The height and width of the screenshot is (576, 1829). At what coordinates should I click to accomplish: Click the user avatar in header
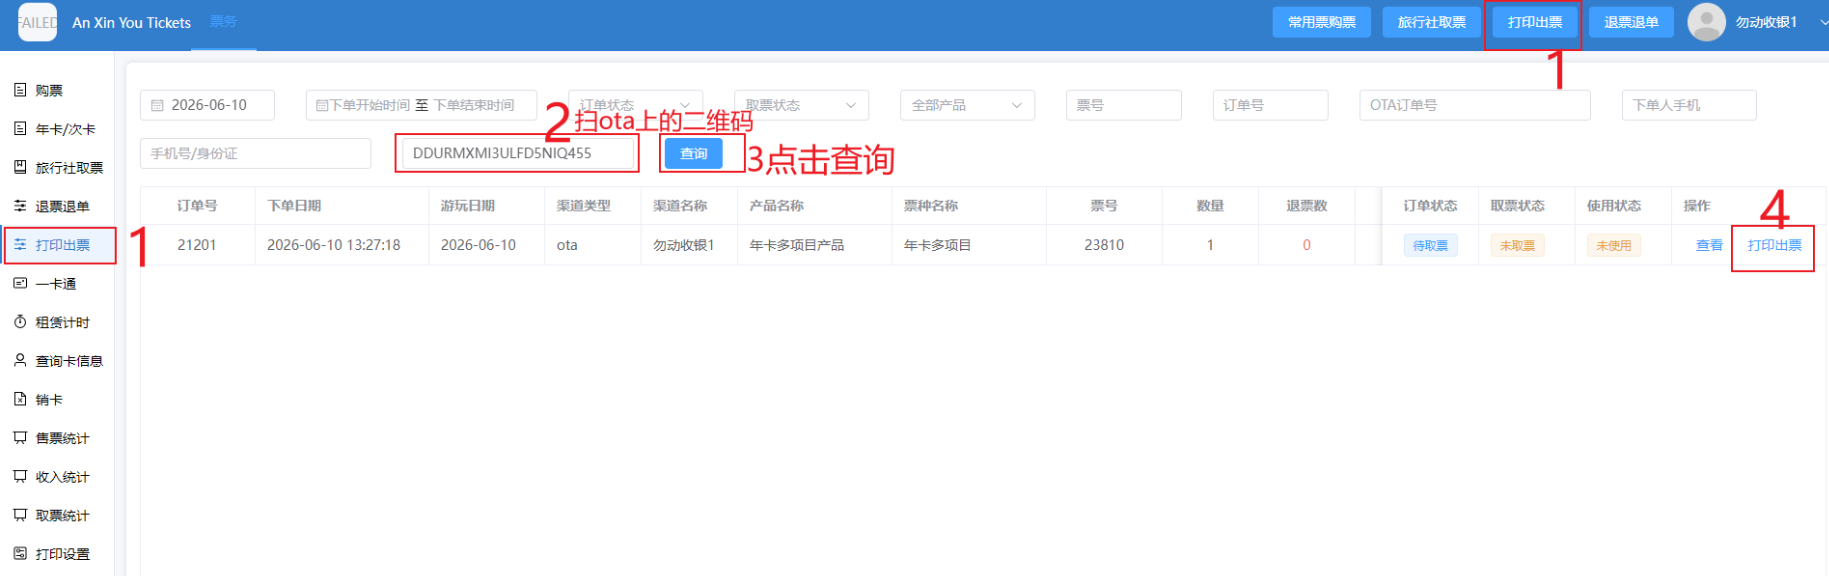tap(1706, 22)
